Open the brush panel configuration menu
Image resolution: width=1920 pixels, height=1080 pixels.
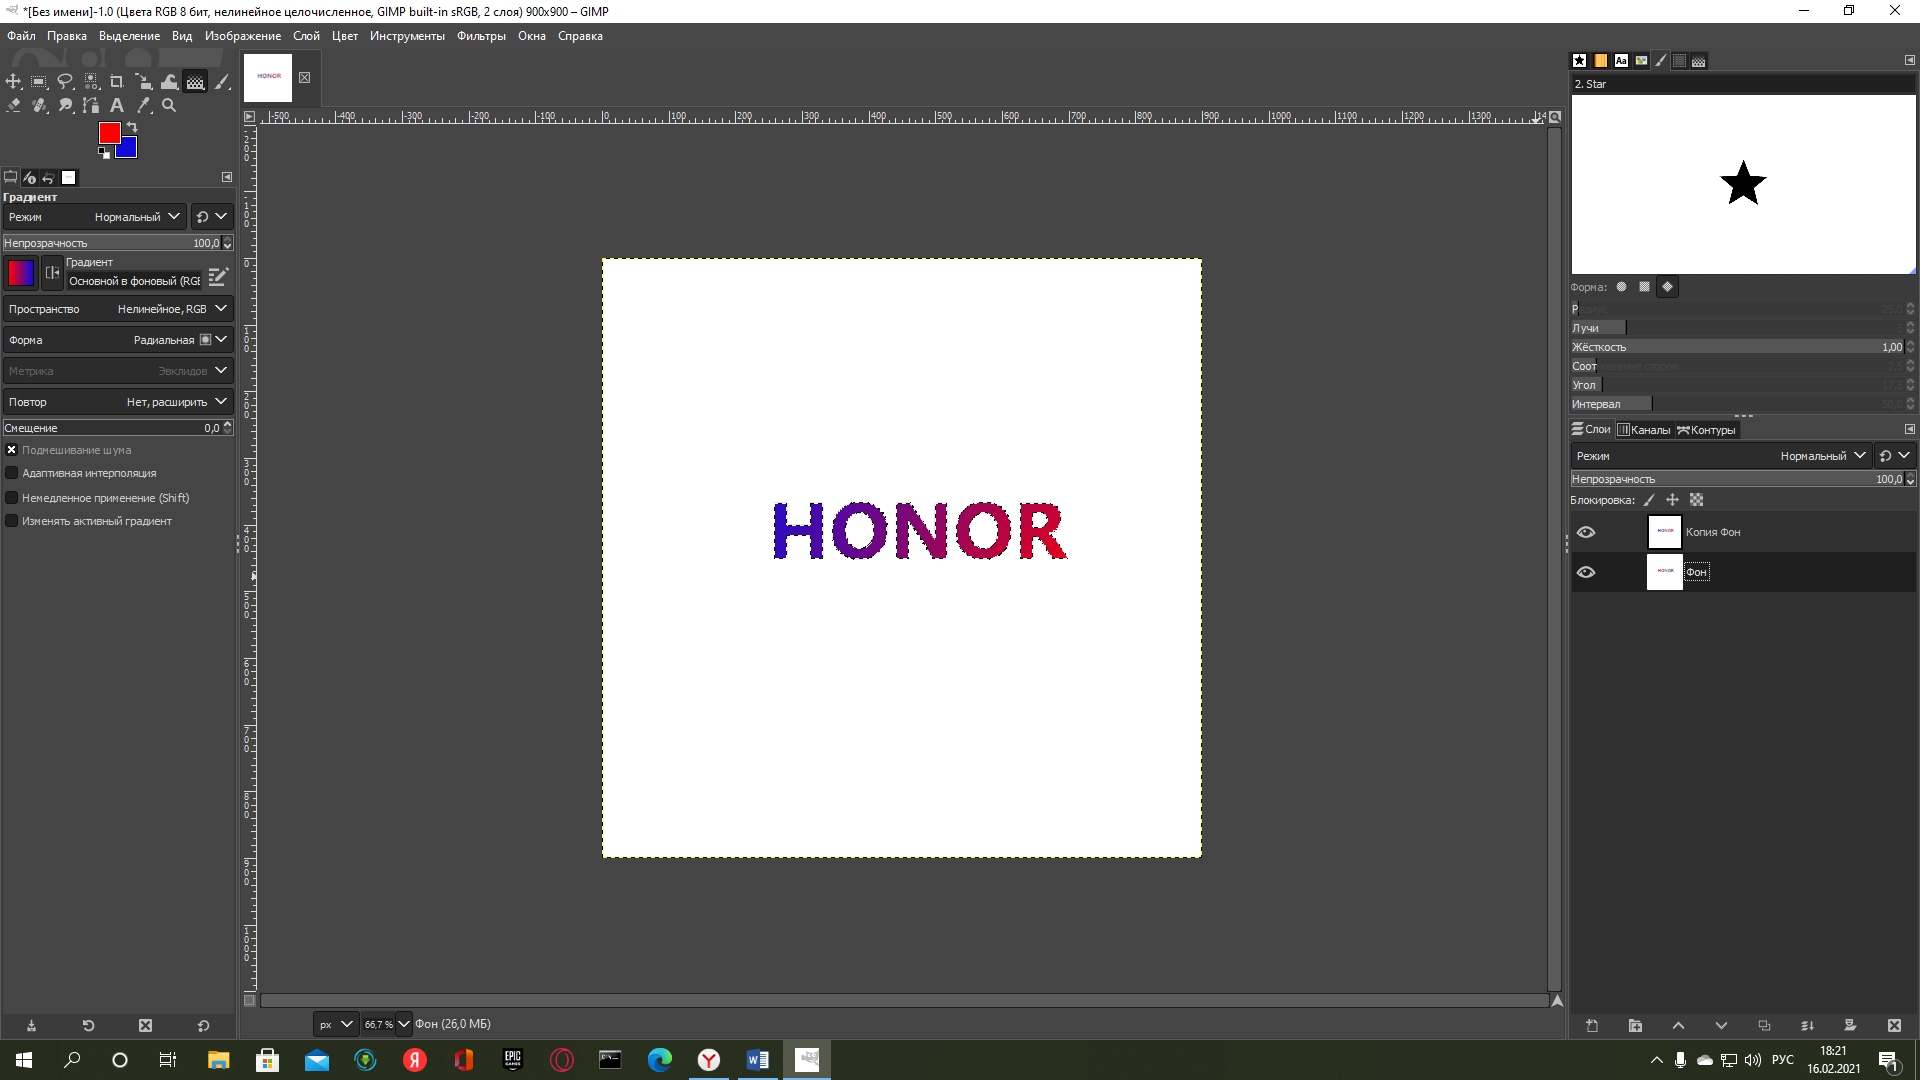pos(1909,61)
